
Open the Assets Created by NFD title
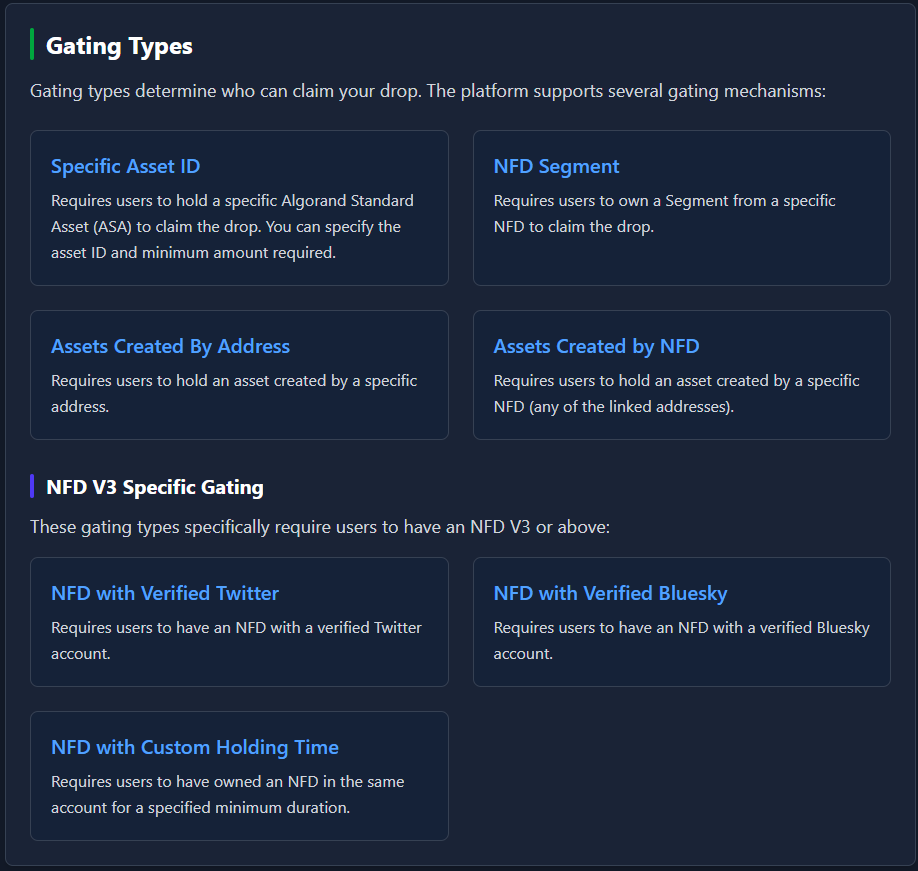coord(597,347)
